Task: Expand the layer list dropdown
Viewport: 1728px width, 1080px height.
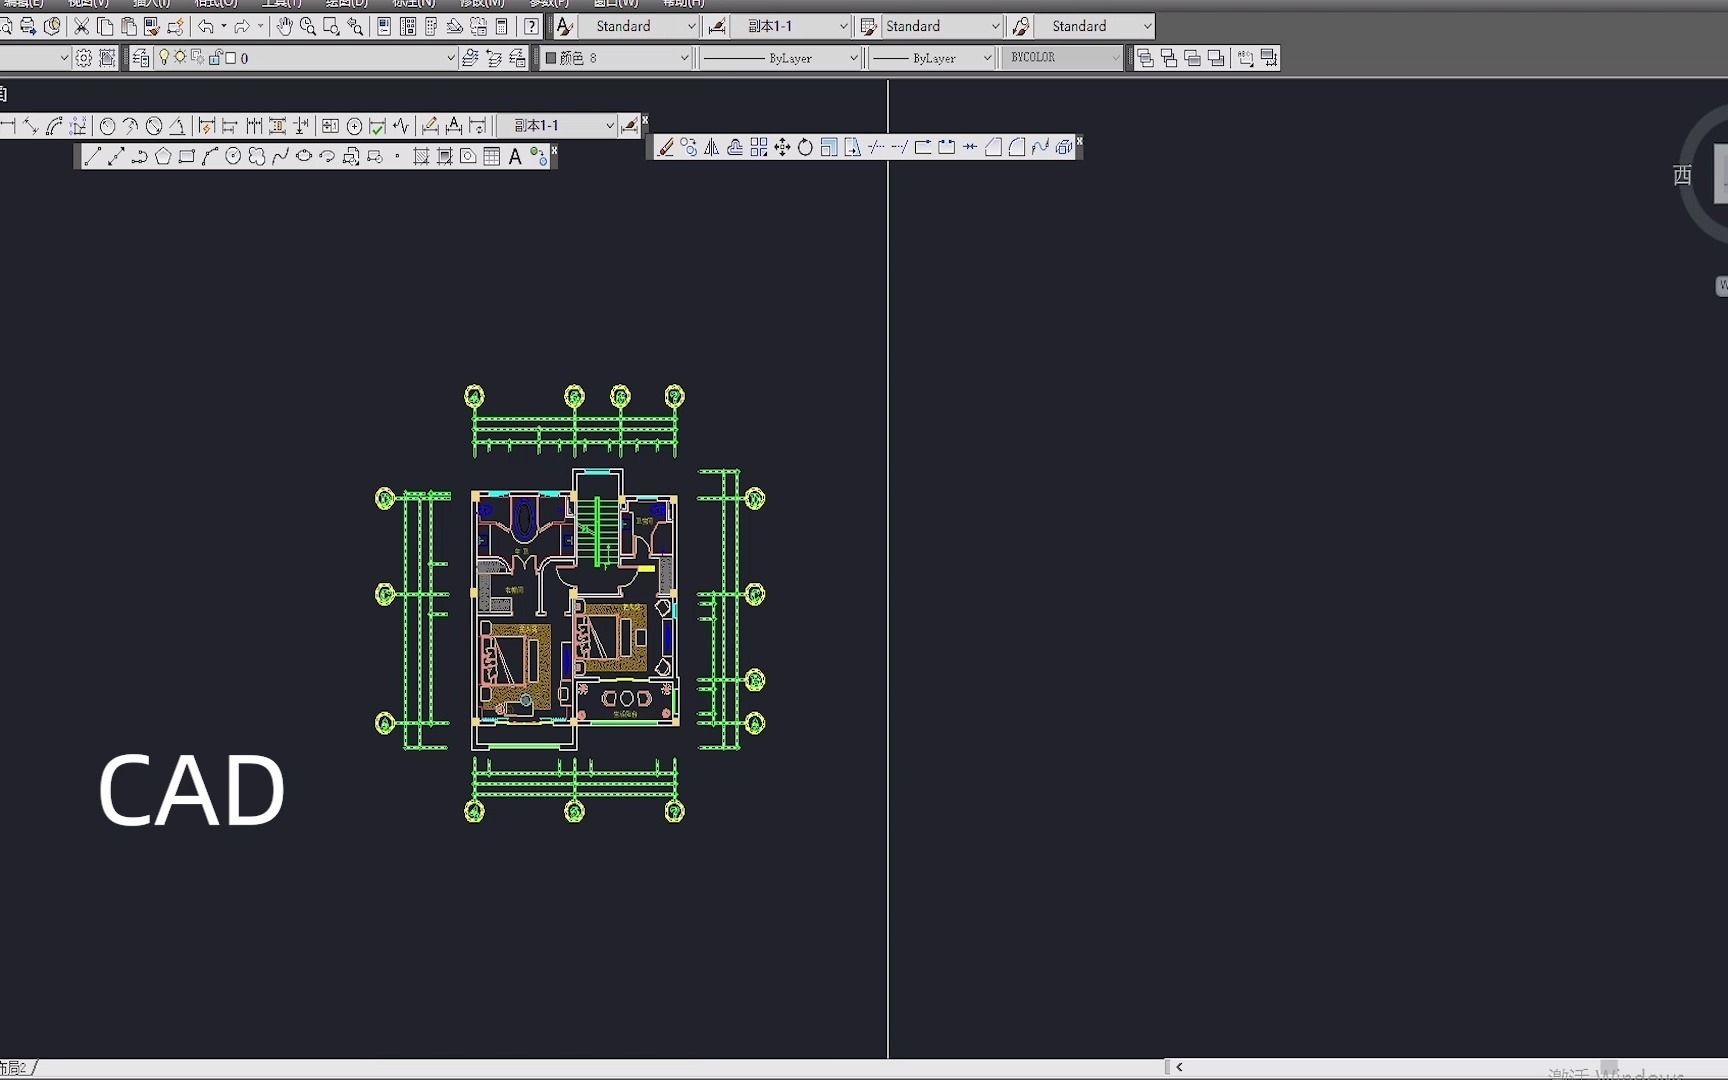Action: [450, 58]
